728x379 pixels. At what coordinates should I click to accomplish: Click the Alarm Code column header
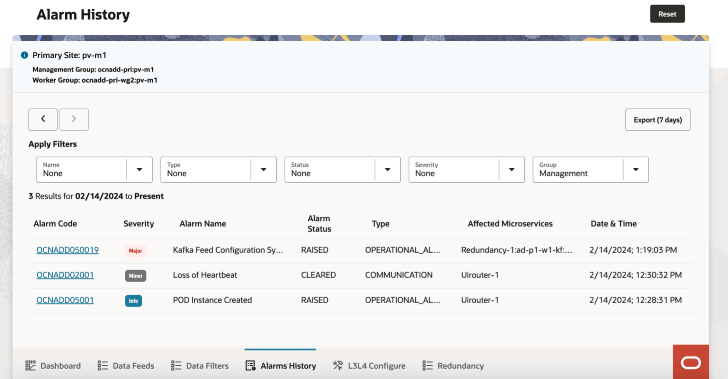point(55,223)
